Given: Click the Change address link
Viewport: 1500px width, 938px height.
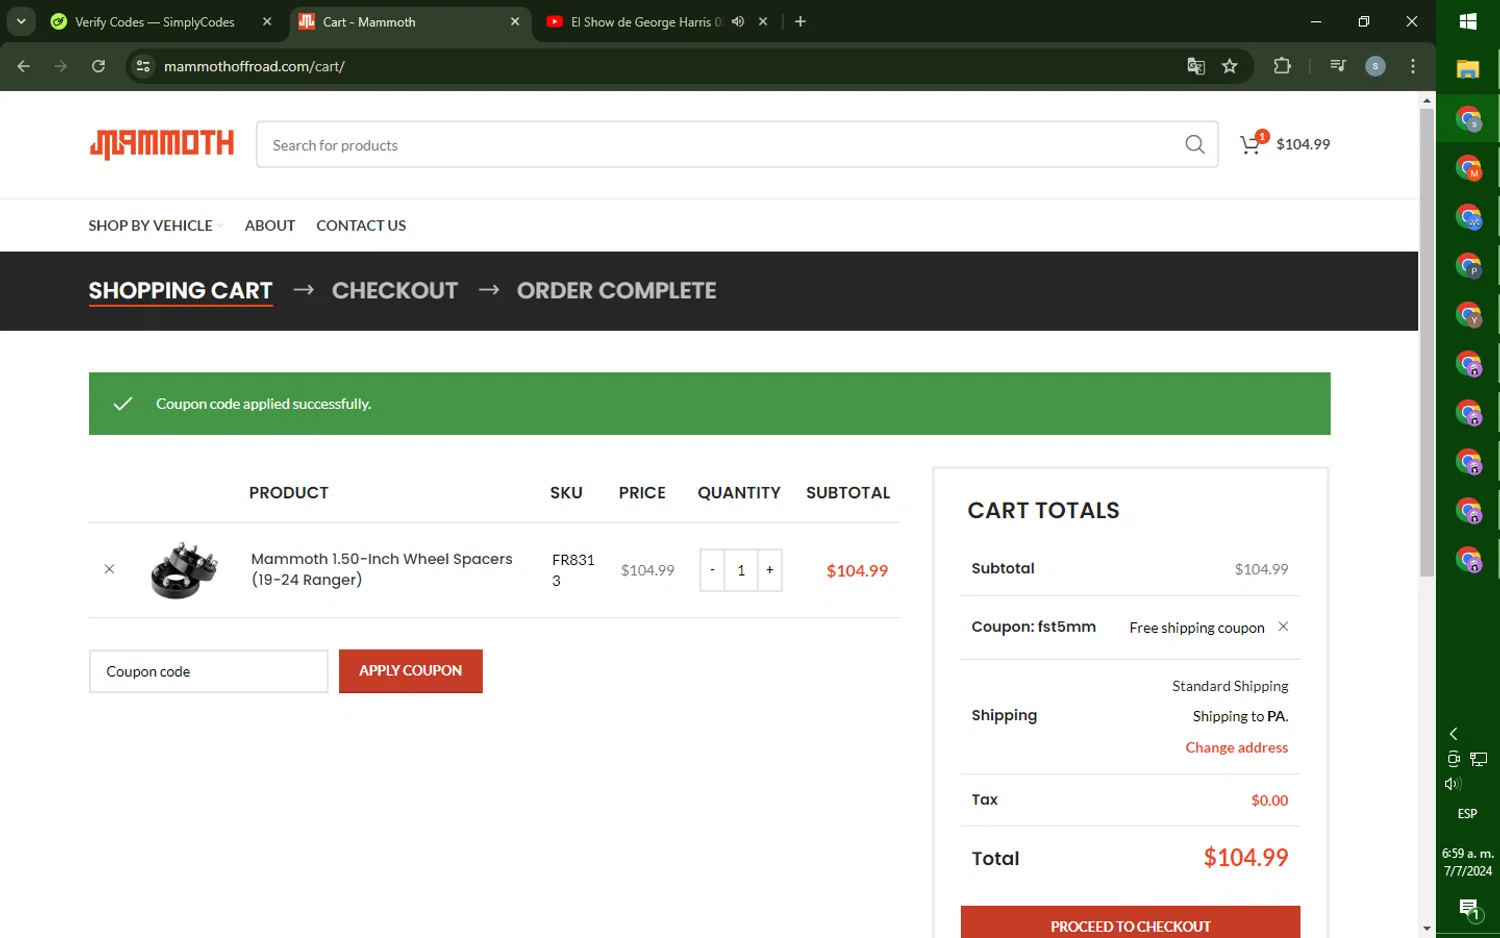Looking at the screenshot, I should click(x=1236, y=747).
